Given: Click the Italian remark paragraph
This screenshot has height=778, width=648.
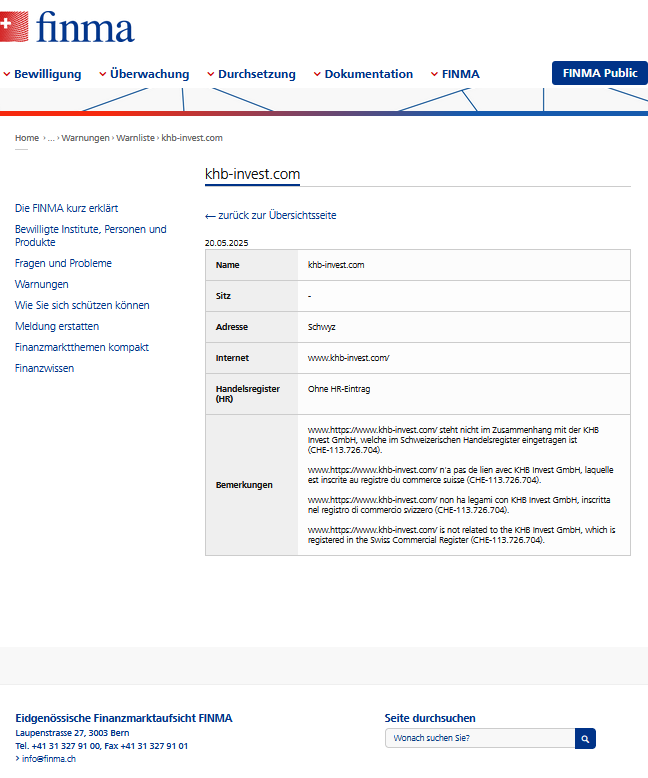Looking at the screenshot, I should [x=459, y=505].
